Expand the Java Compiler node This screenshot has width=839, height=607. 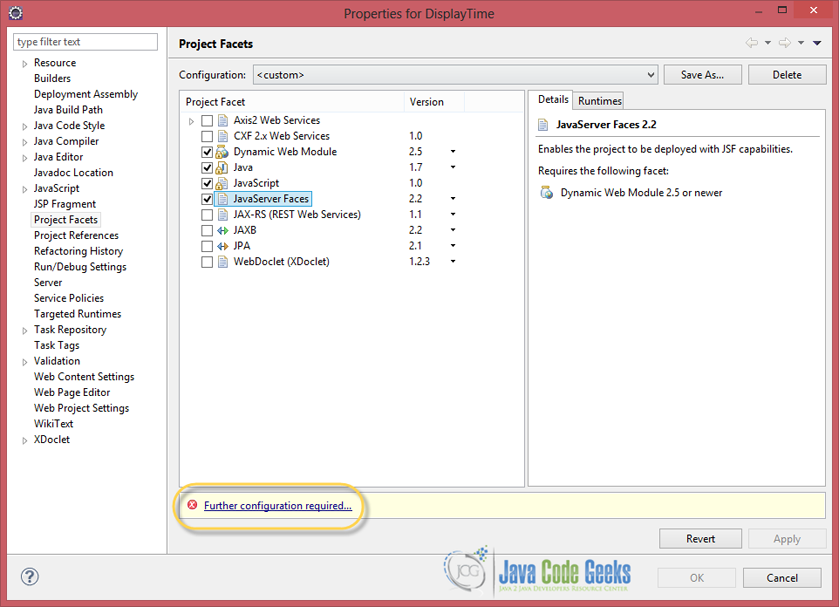click(25, 142)
